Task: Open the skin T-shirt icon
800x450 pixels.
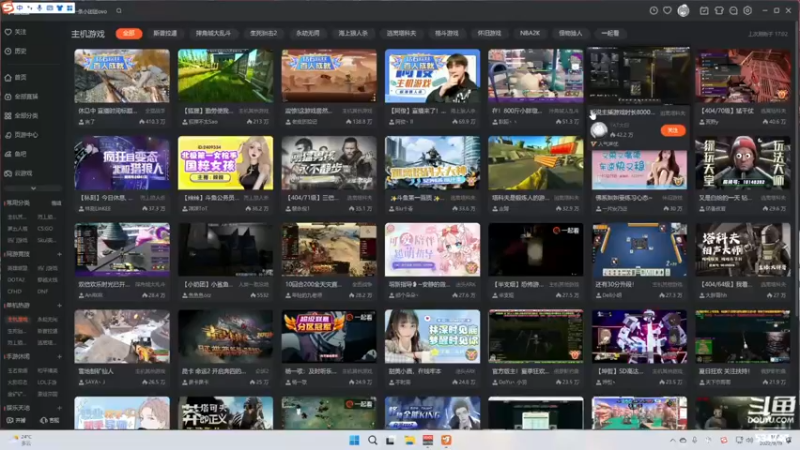Action: (719, 11)
